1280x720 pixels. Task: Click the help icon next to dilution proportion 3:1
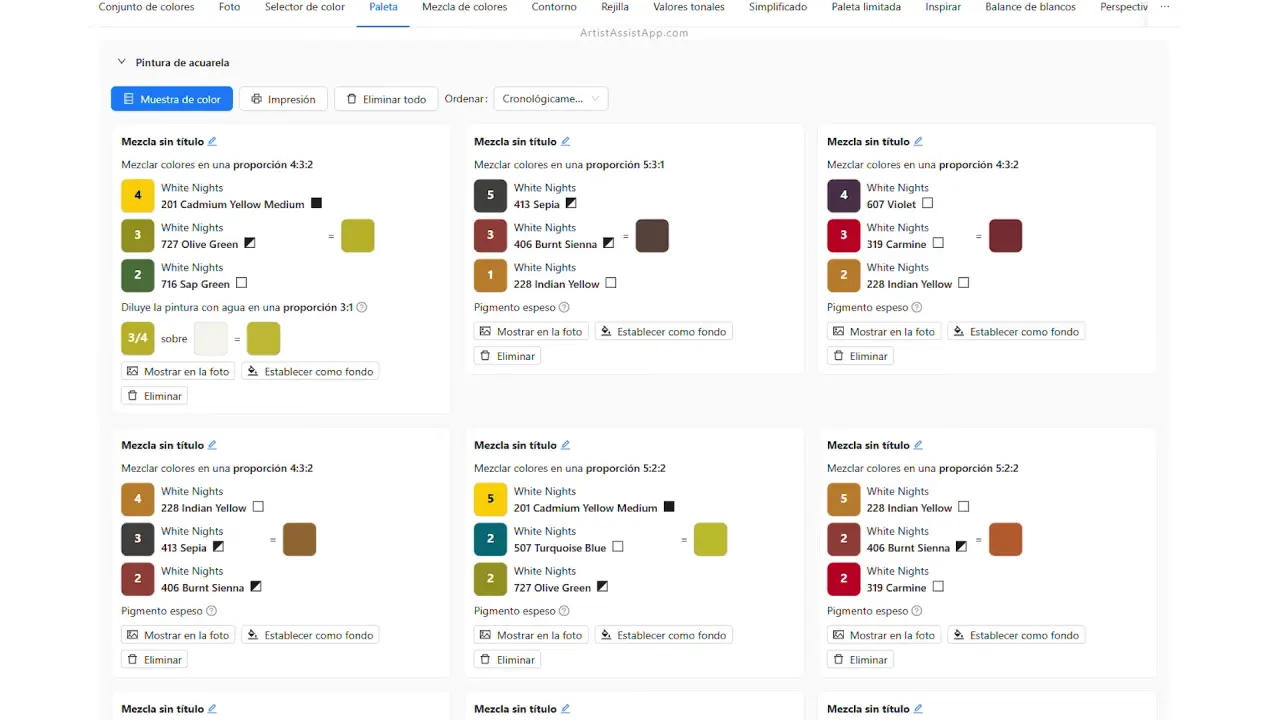coord(362,308)
